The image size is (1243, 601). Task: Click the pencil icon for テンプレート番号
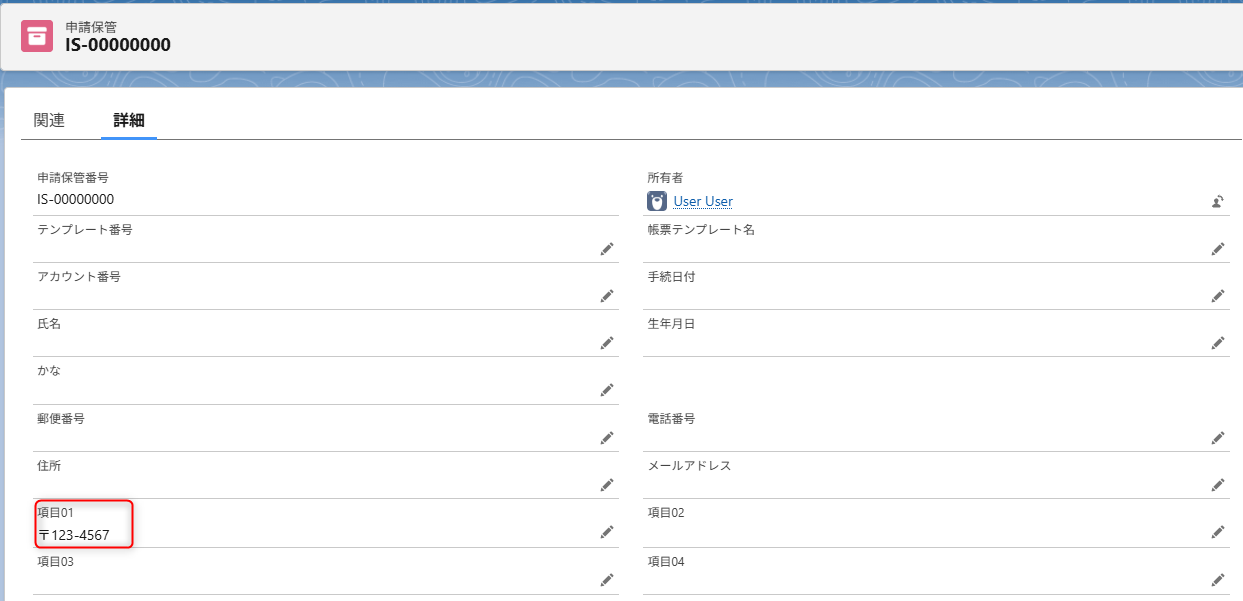click(x=606, y=249)
